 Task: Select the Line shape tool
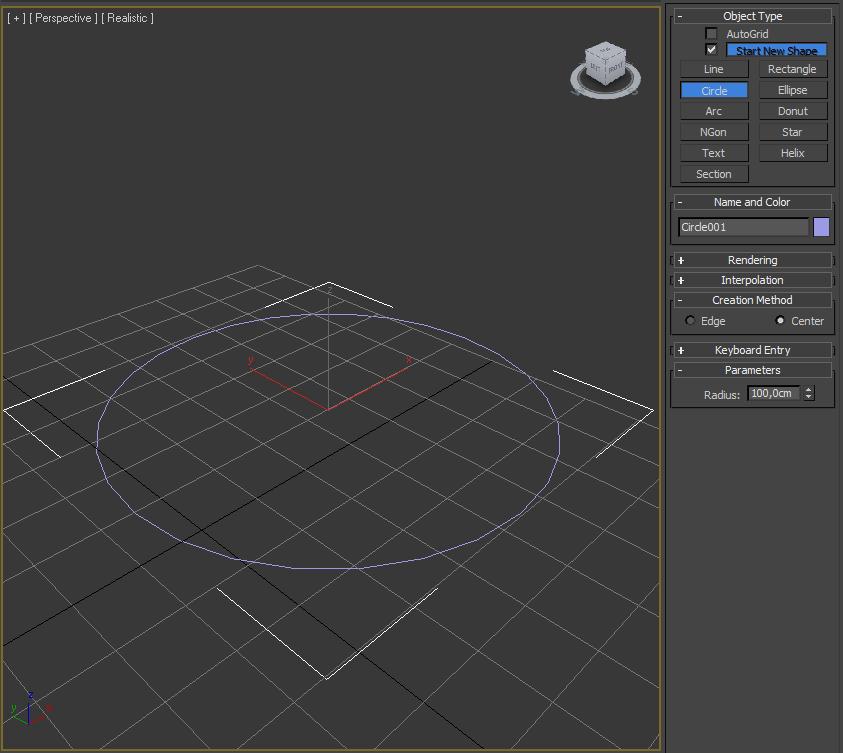(x=714, y=69)
